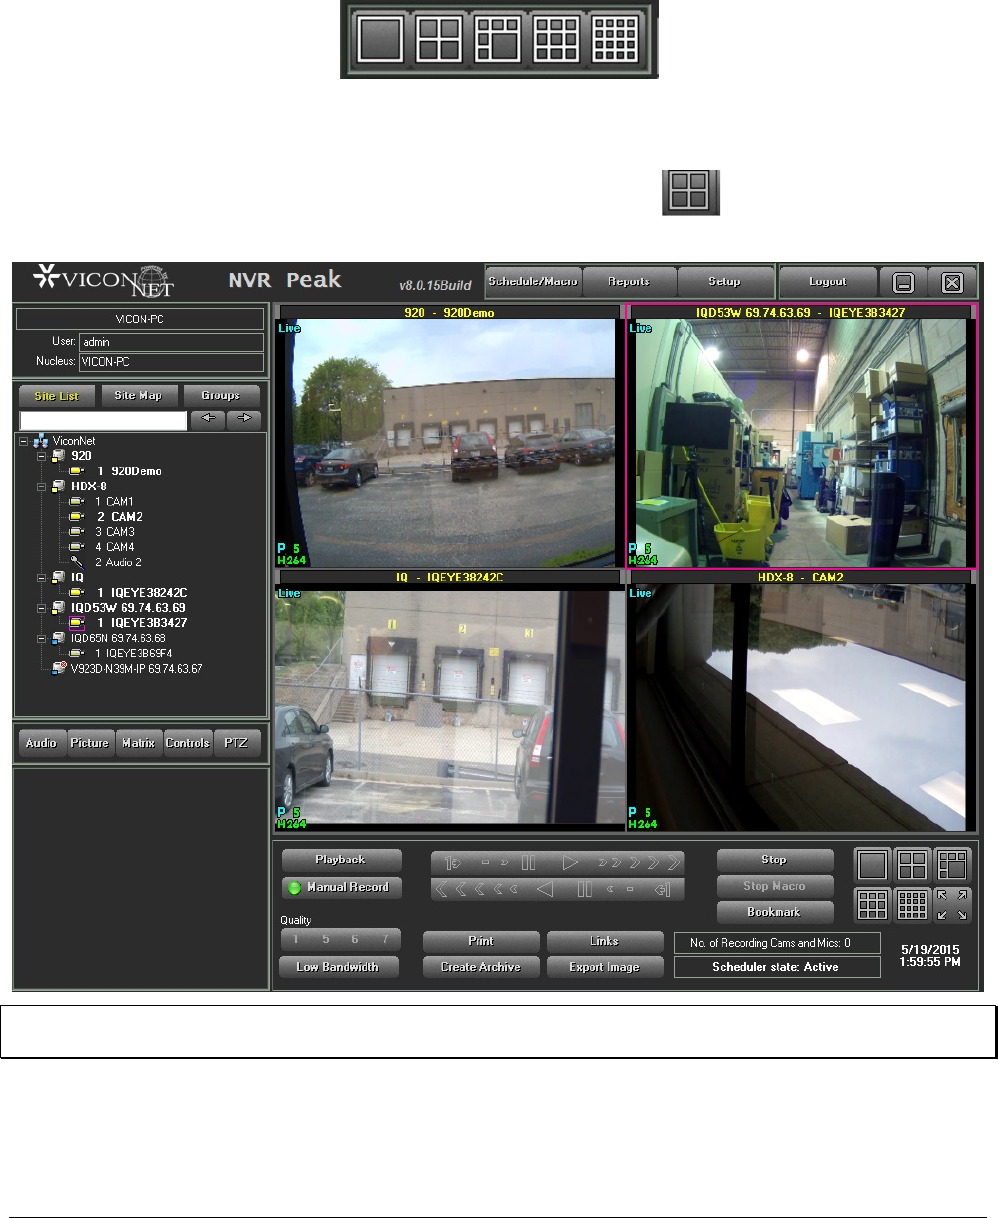
Task: Click camera icon for 1 IQEYE38242C
Action: point(77,593)
